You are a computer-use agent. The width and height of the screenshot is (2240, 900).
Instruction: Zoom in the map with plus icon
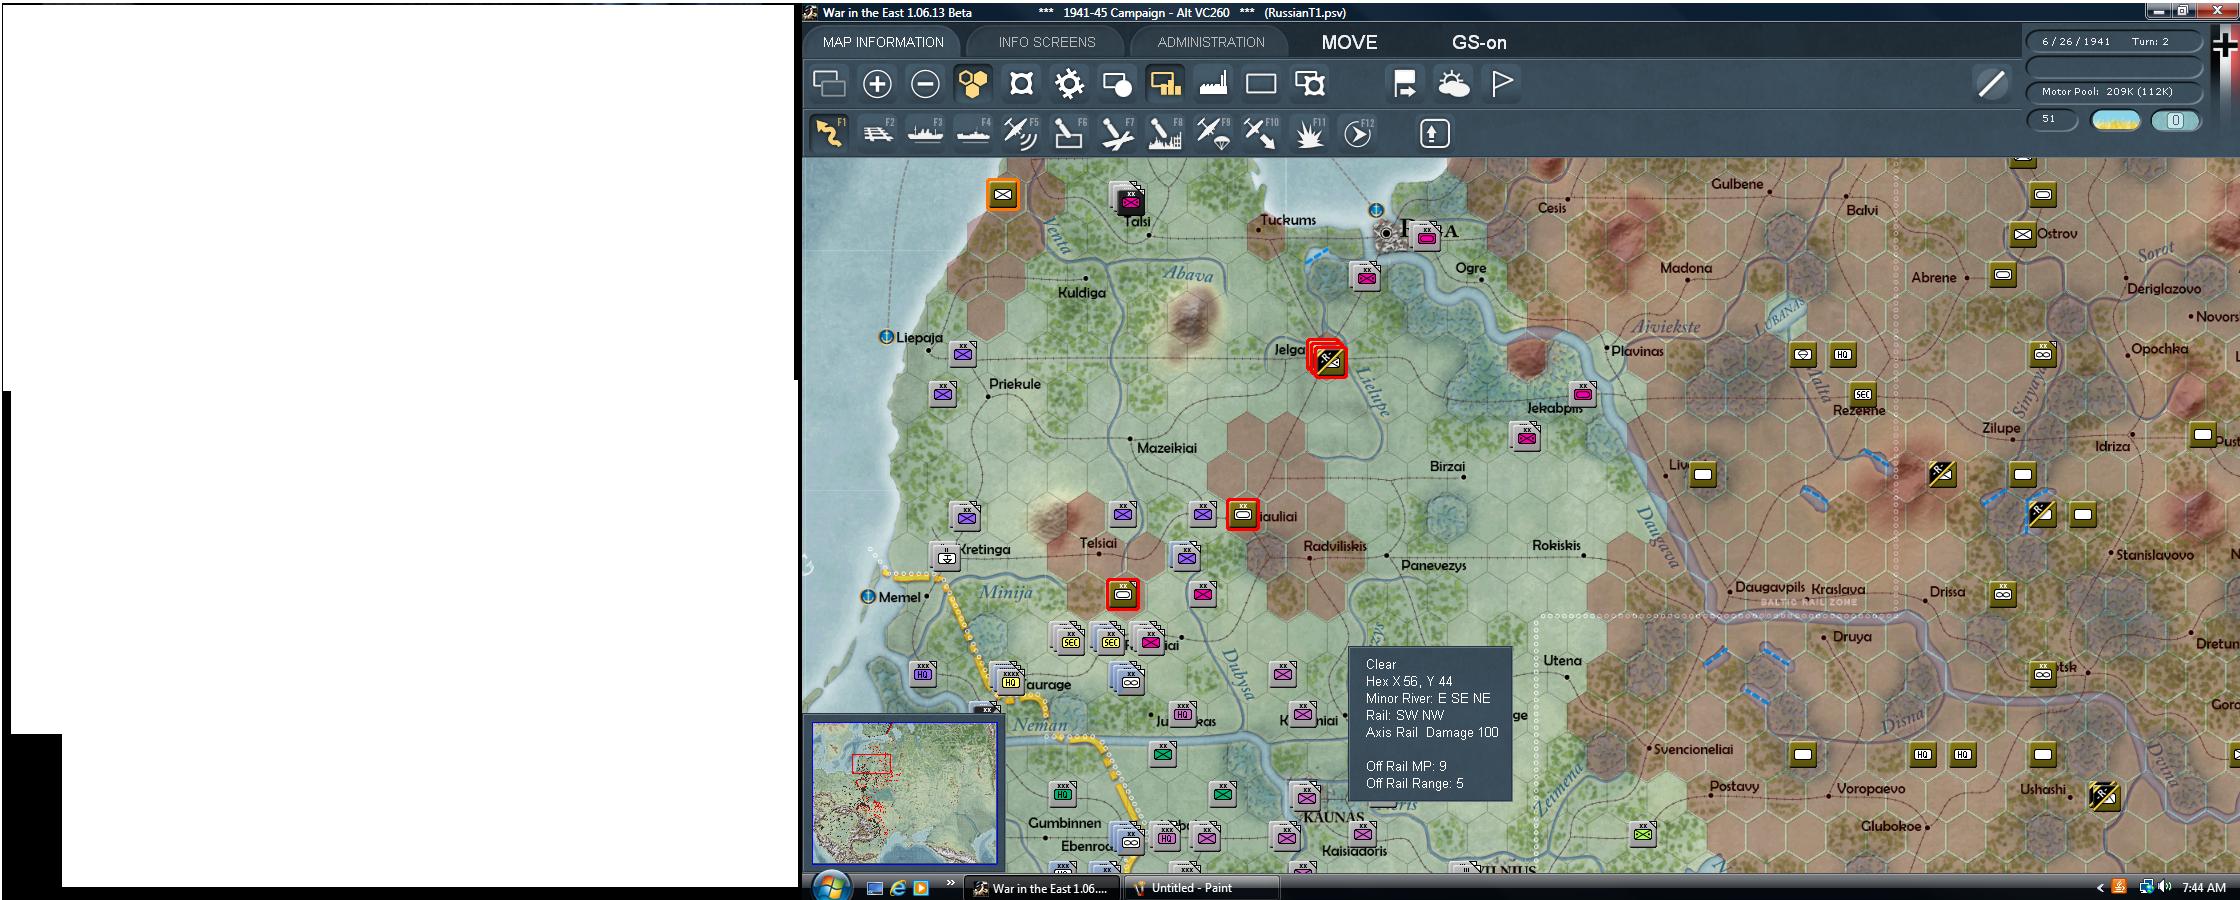pos(877,83)
